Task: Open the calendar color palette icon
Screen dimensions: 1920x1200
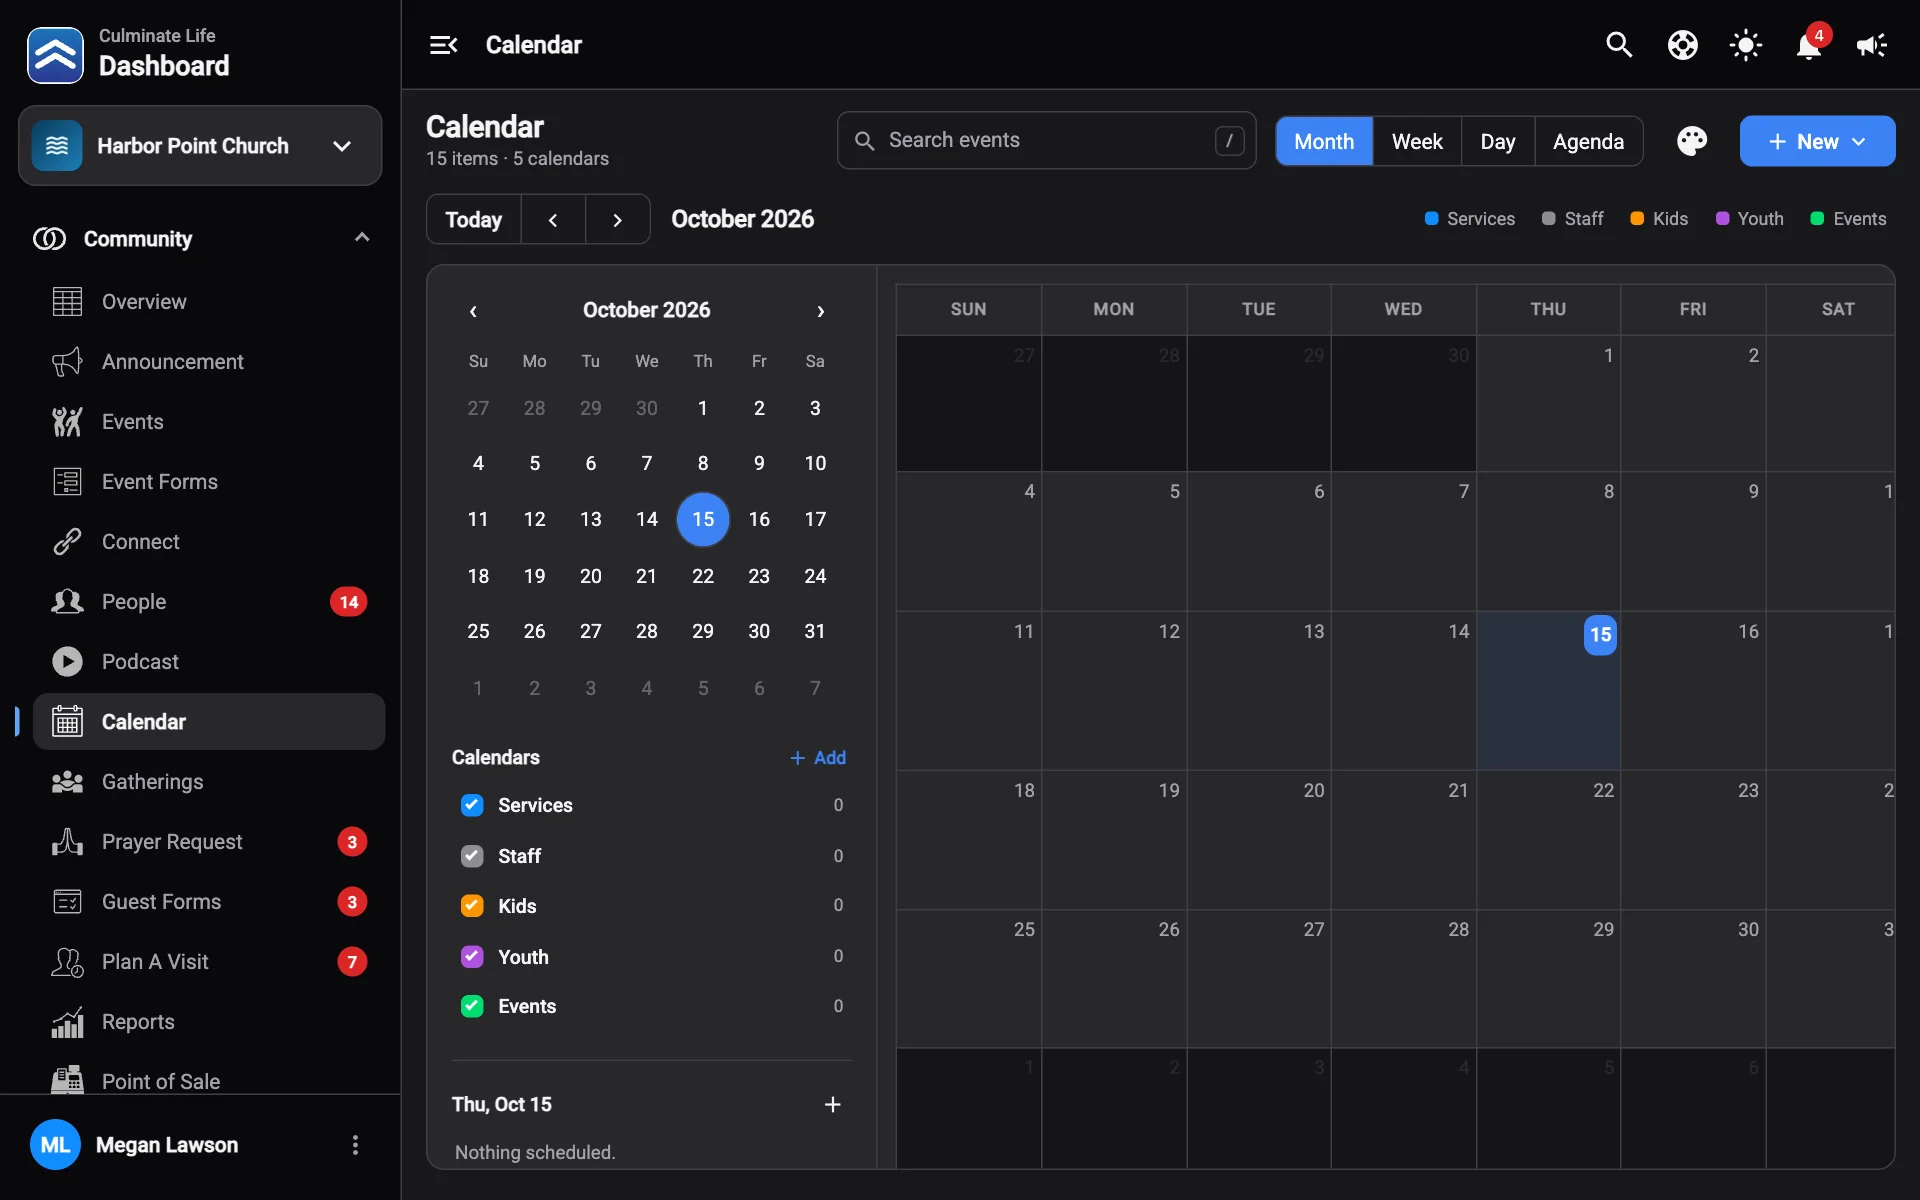Action: click(1692, 141)
